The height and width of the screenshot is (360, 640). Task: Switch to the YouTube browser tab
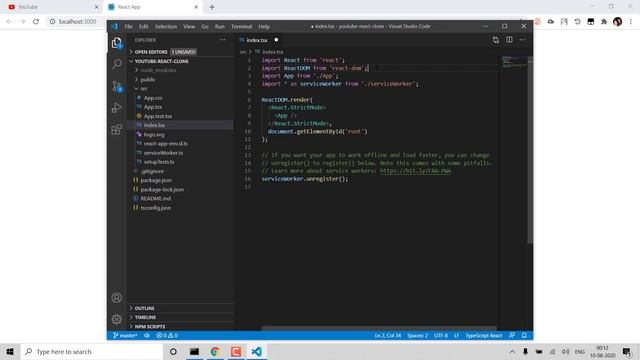point(52,7)
